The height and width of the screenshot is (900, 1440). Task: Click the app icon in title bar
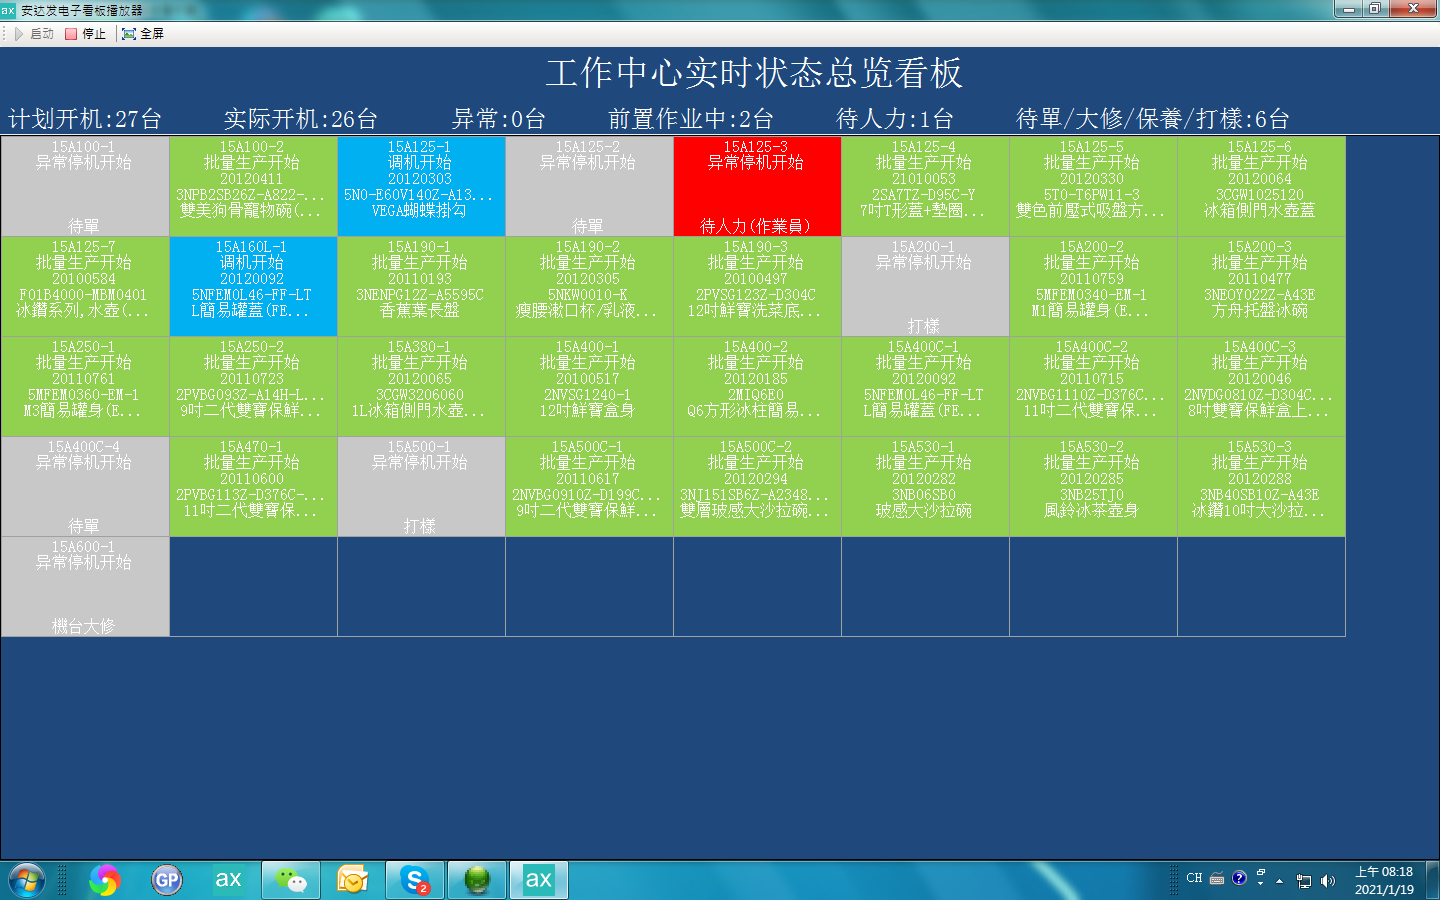tap(8, 10)
